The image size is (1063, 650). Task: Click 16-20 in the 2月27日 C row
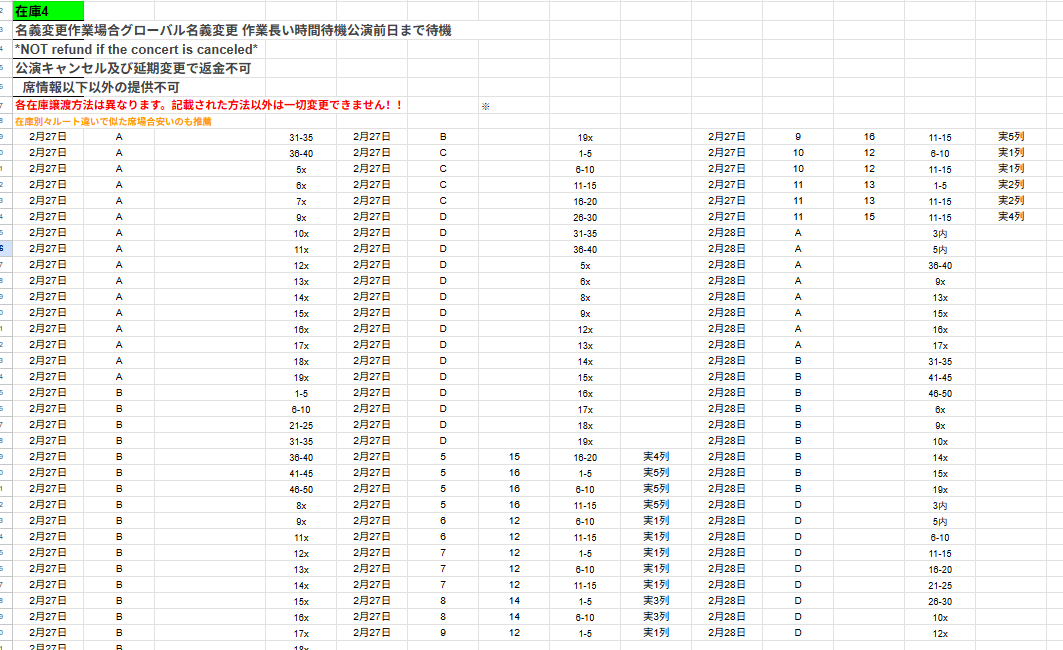pos(585,202)
